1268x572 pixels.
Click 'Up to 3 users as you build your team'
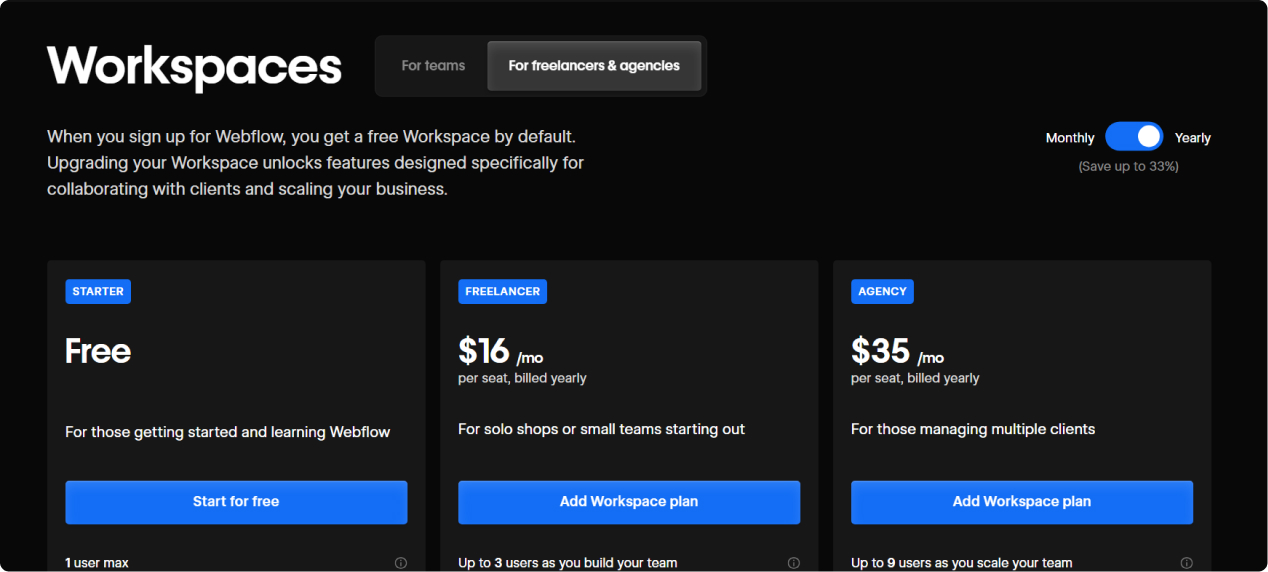[568, 563]
